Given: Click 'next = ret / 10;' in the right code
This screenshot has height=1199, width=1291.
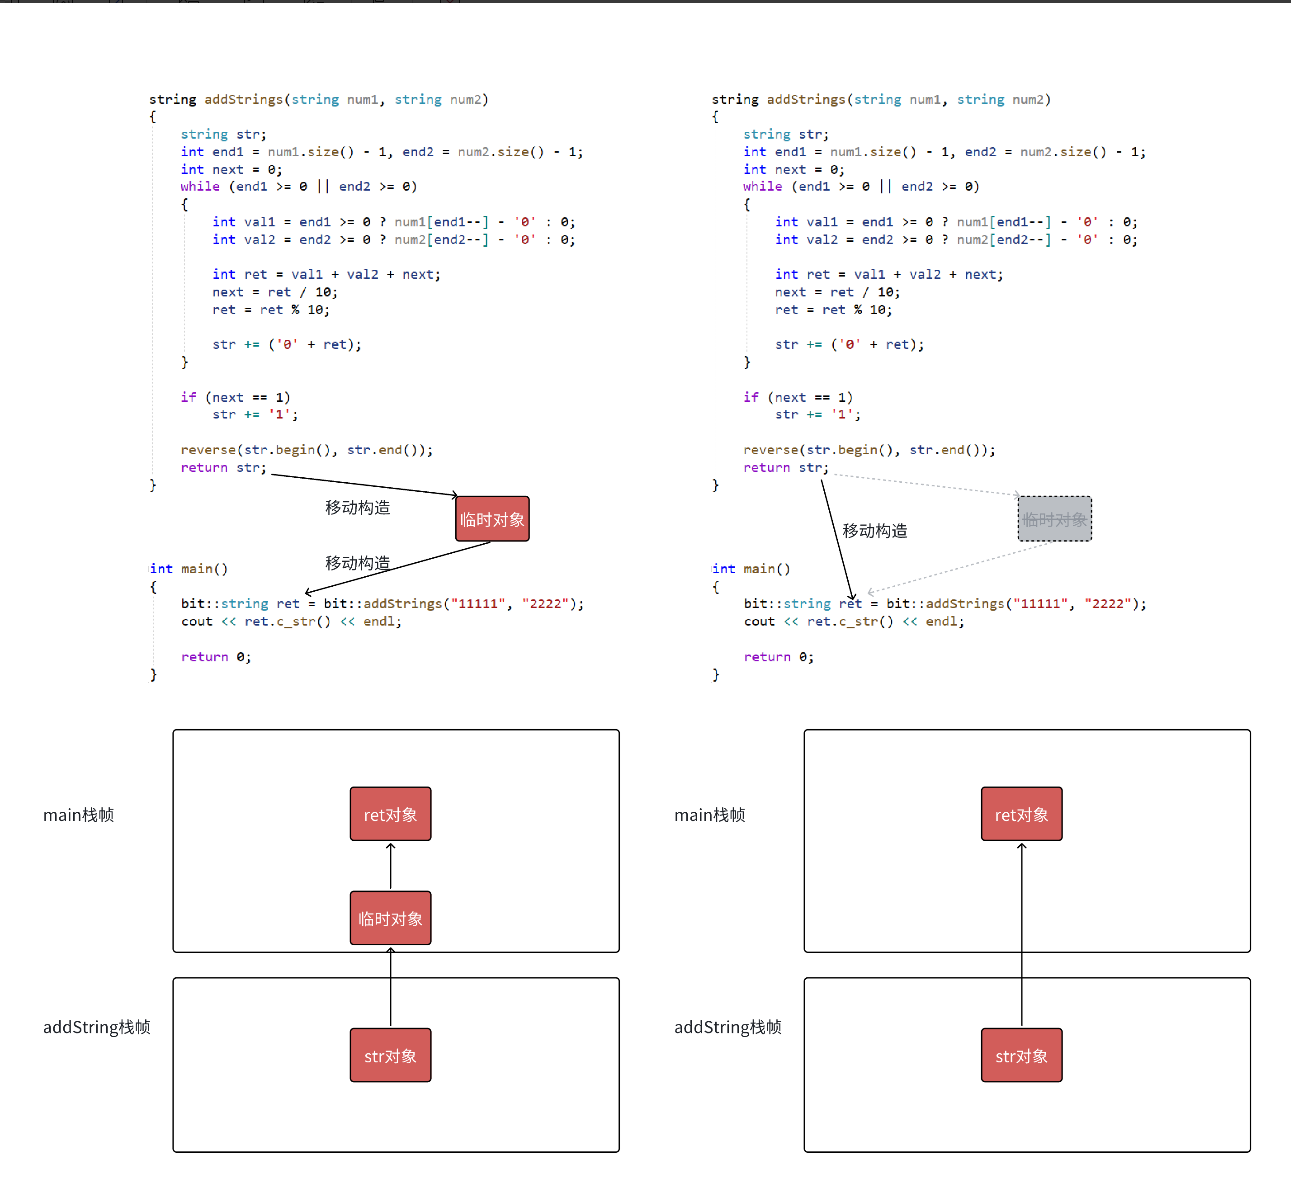Looking at the screenshot, I should click(838, 292).
